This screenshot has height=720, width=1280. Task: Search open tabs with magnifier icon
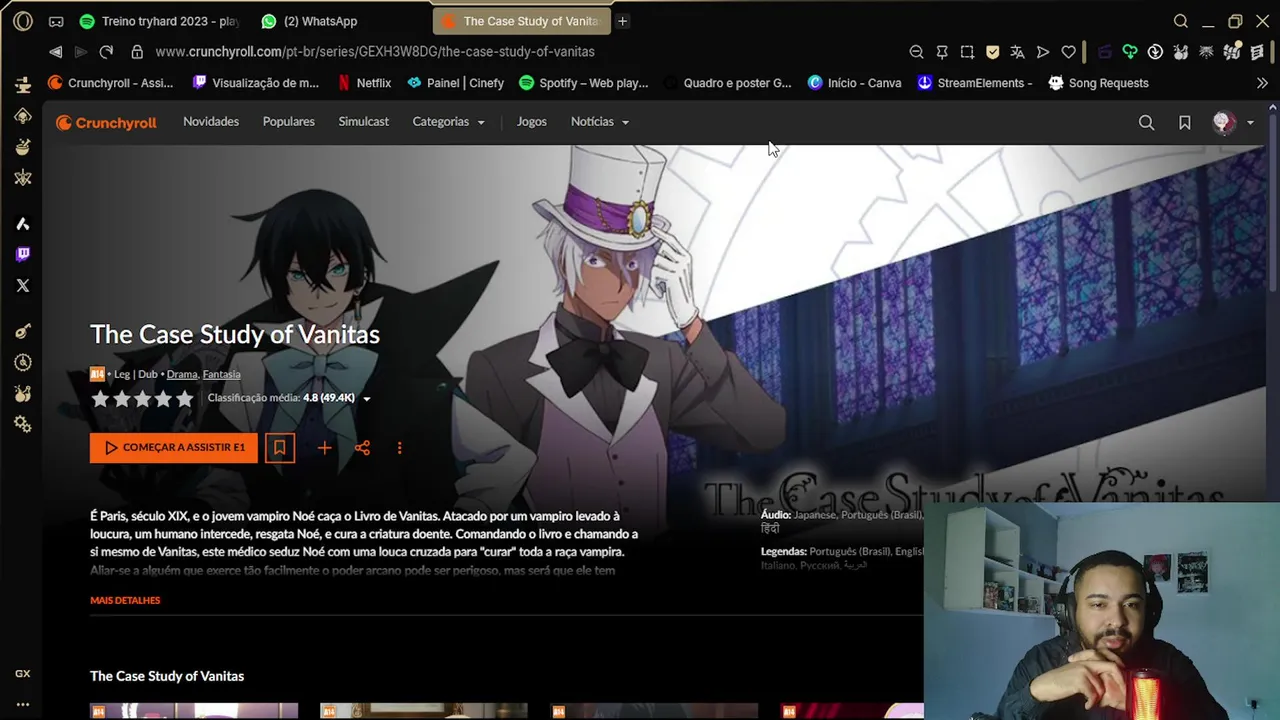[1181, 21]
